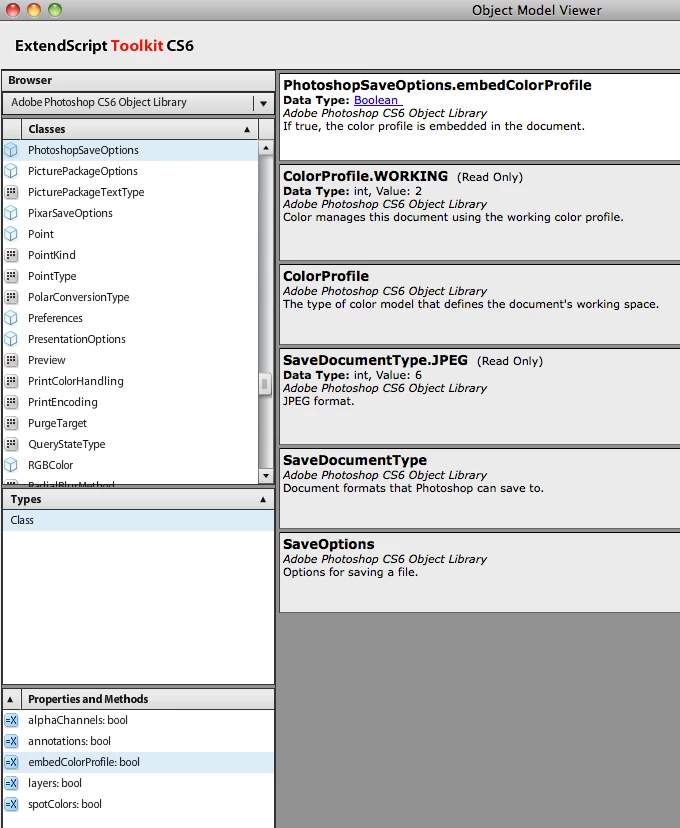Click the ColorProfile heading text
Viewport: 680px width, 828px height.
click(326, 276)
